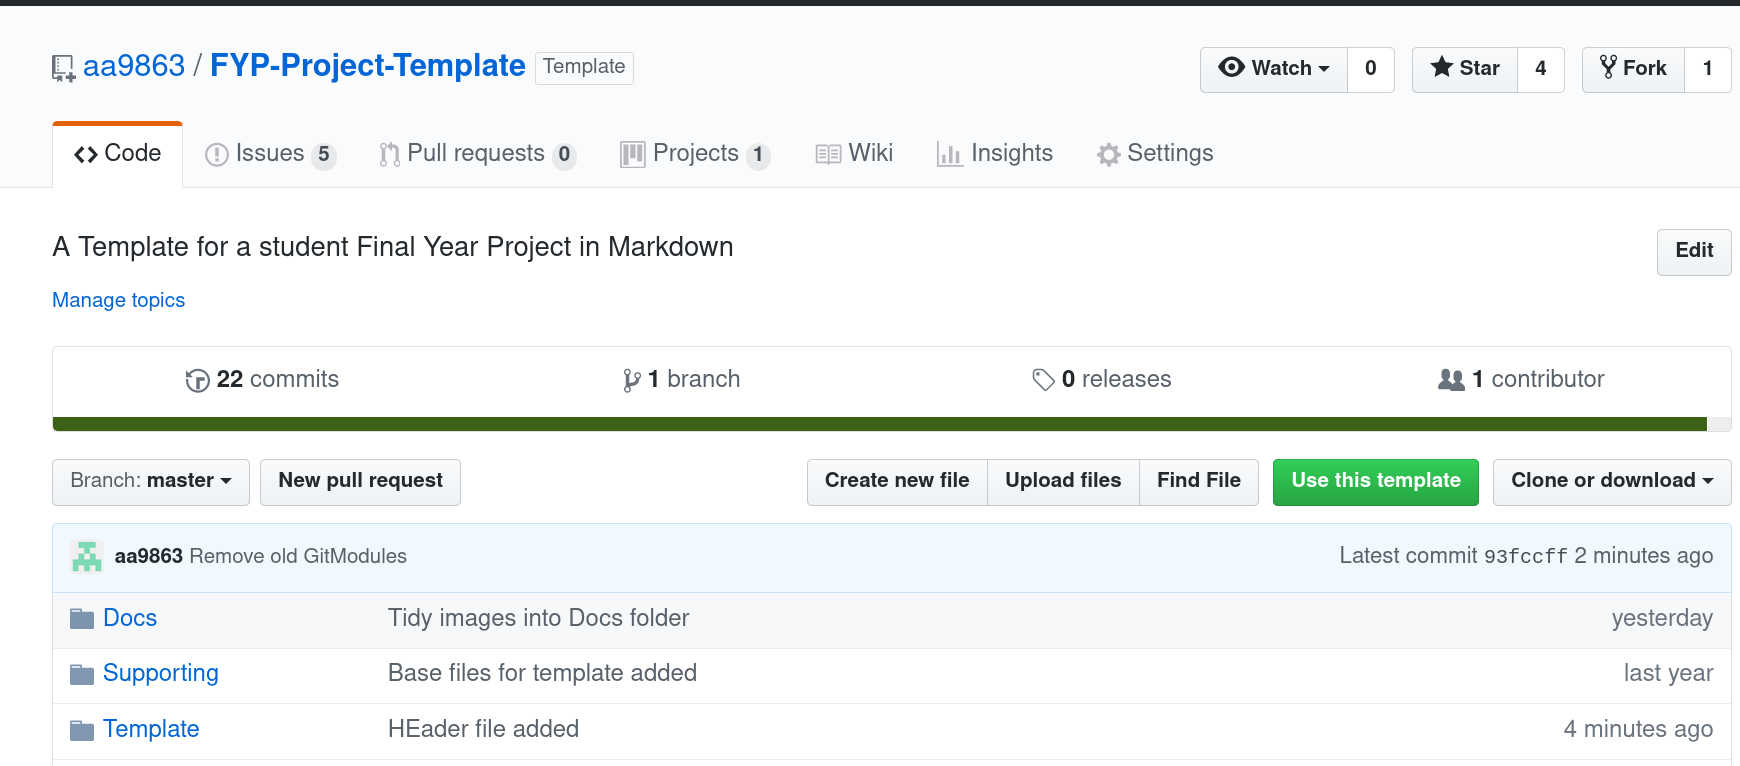The width and height of the screenshot is (1740, 766).
Task: Click Upload files button
Action: click(x=1063, y=482)
